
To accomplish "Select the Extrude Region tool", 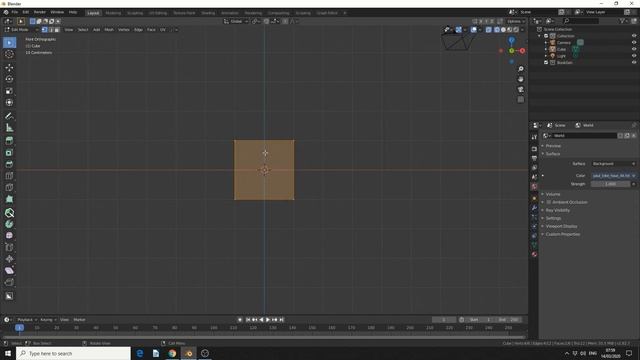I will pos(9,141).
